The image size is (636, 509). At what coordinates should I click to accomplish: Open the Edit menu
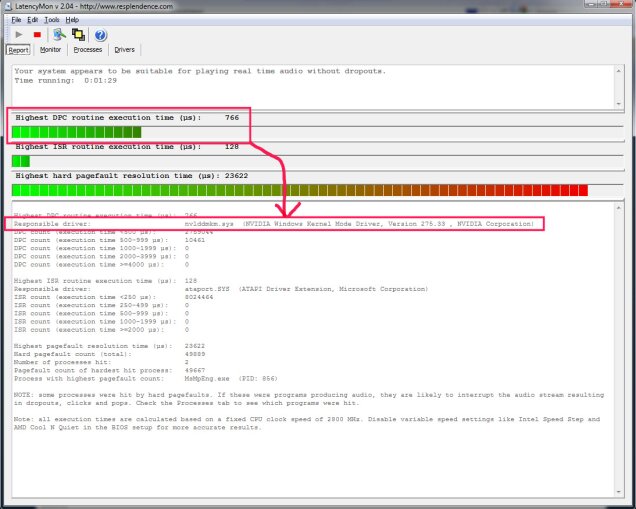click(x=32, y=20)
